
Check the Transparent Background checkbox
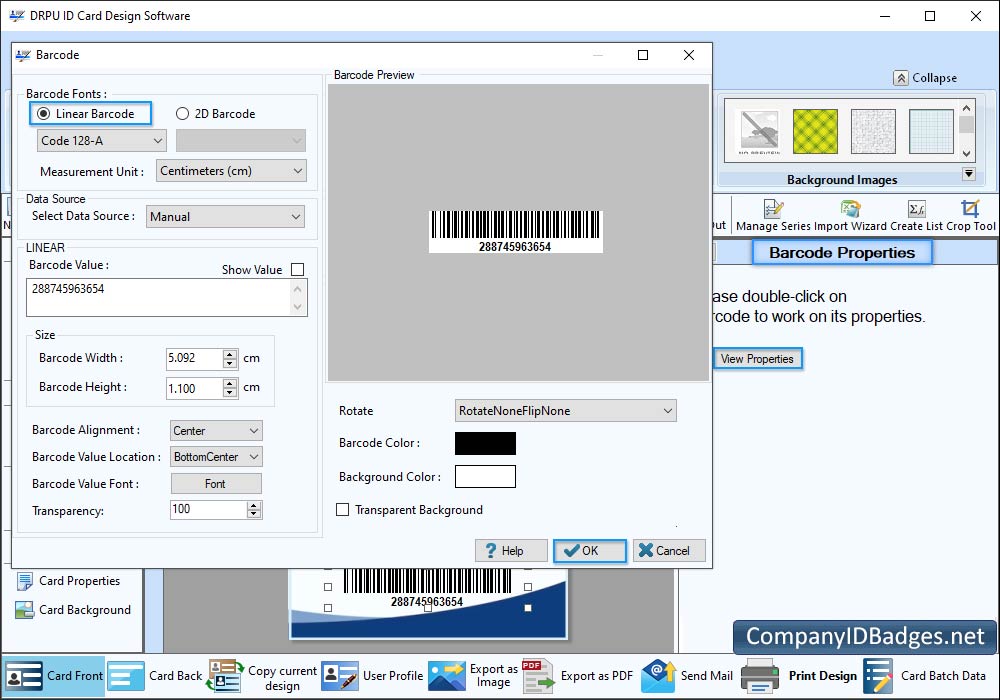(342, 510)
